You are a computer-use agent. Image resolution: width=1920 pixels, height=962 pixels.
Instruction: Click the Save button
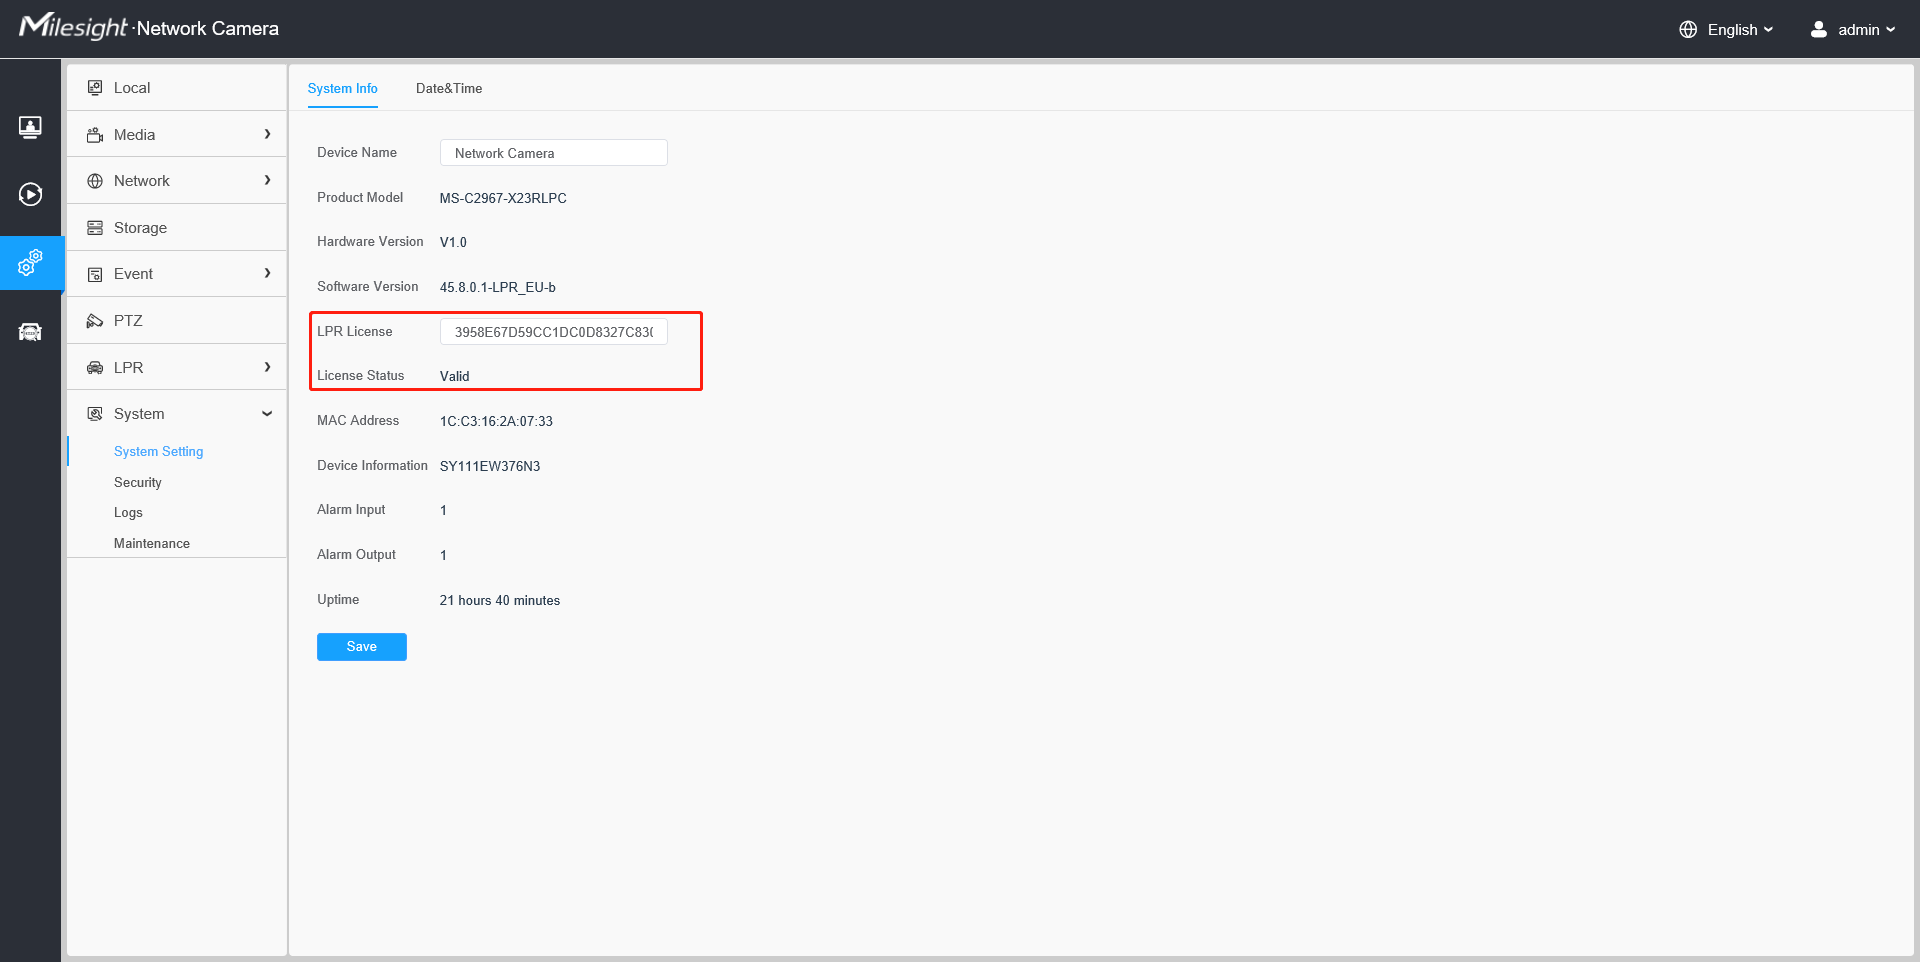[x=362, y=647]
